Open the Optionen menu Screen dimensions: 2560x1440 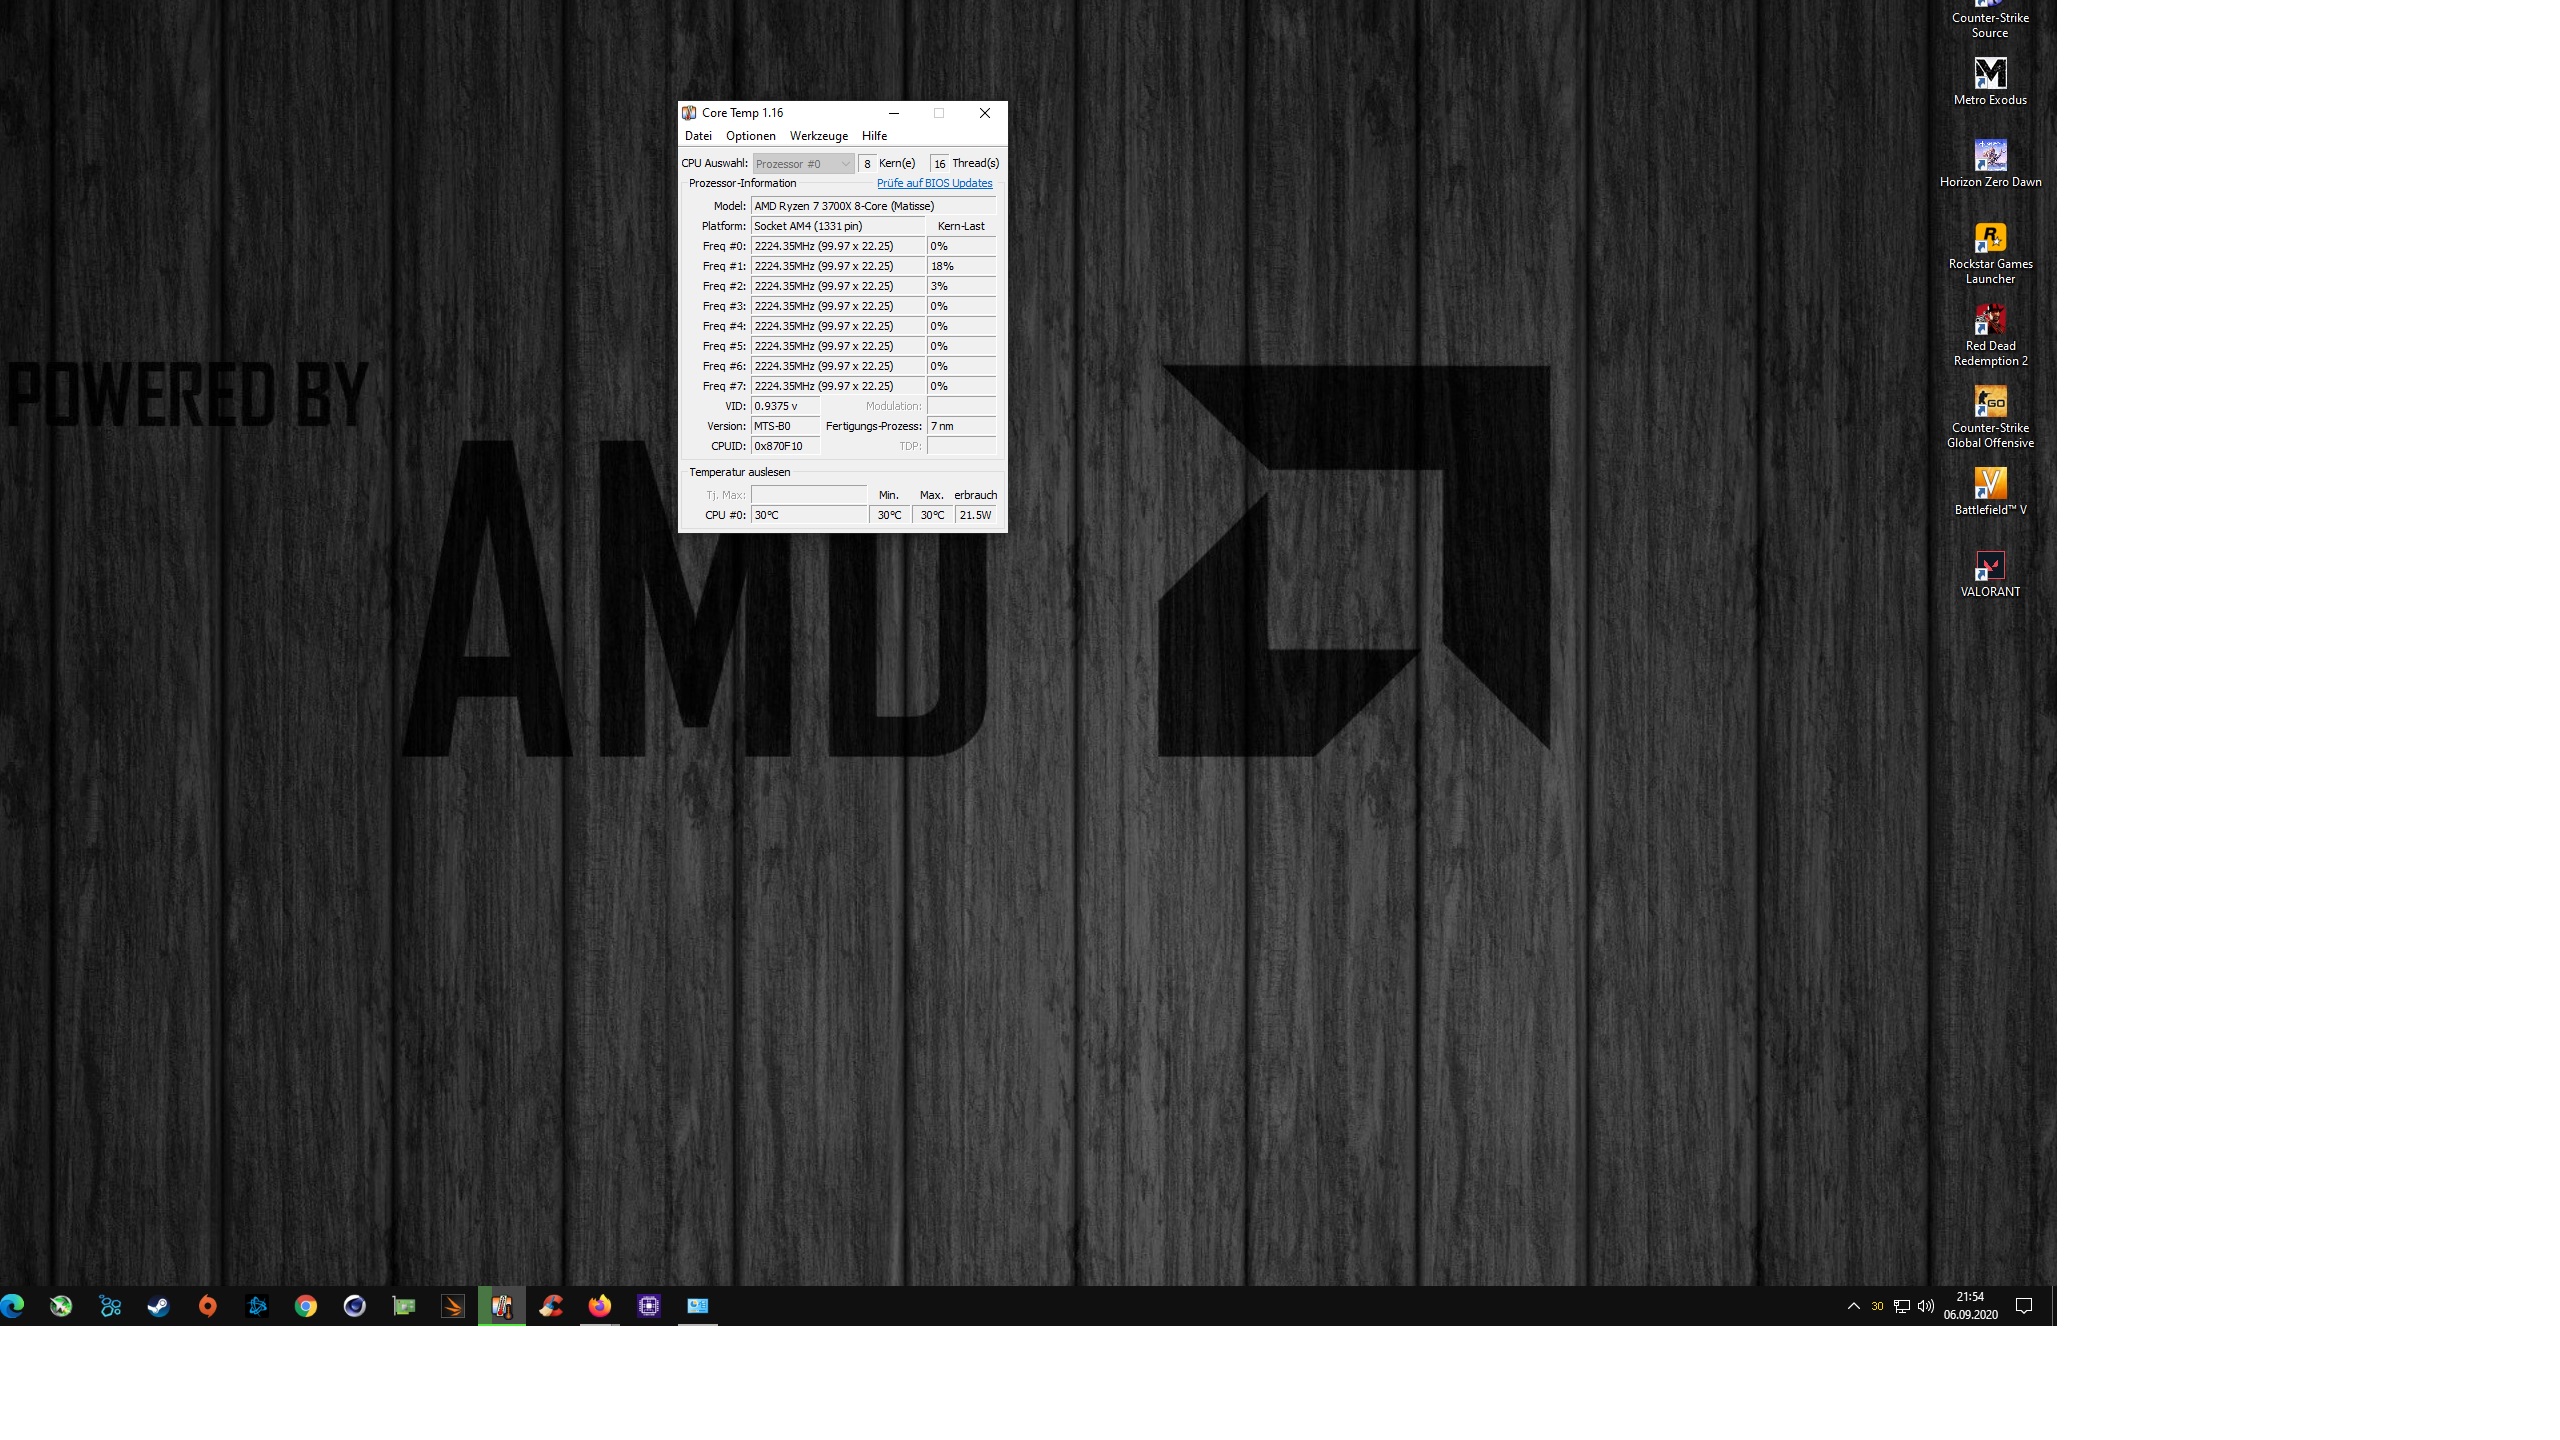pyautogui.click(x=751, y=136)
